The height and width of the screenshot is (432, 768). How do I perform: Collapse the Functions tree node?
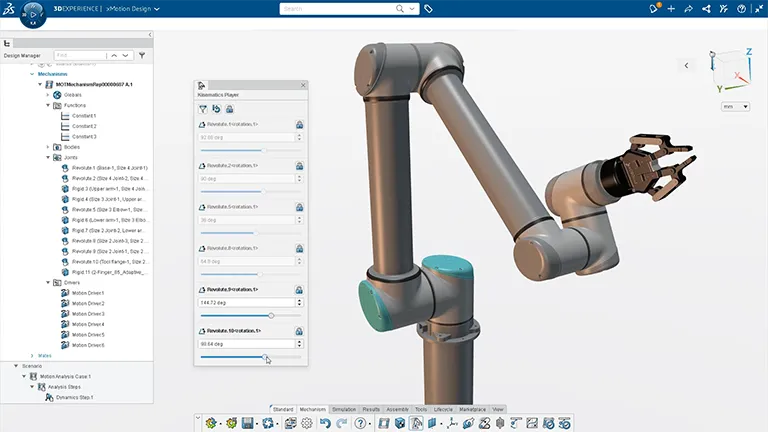point(48,105)
